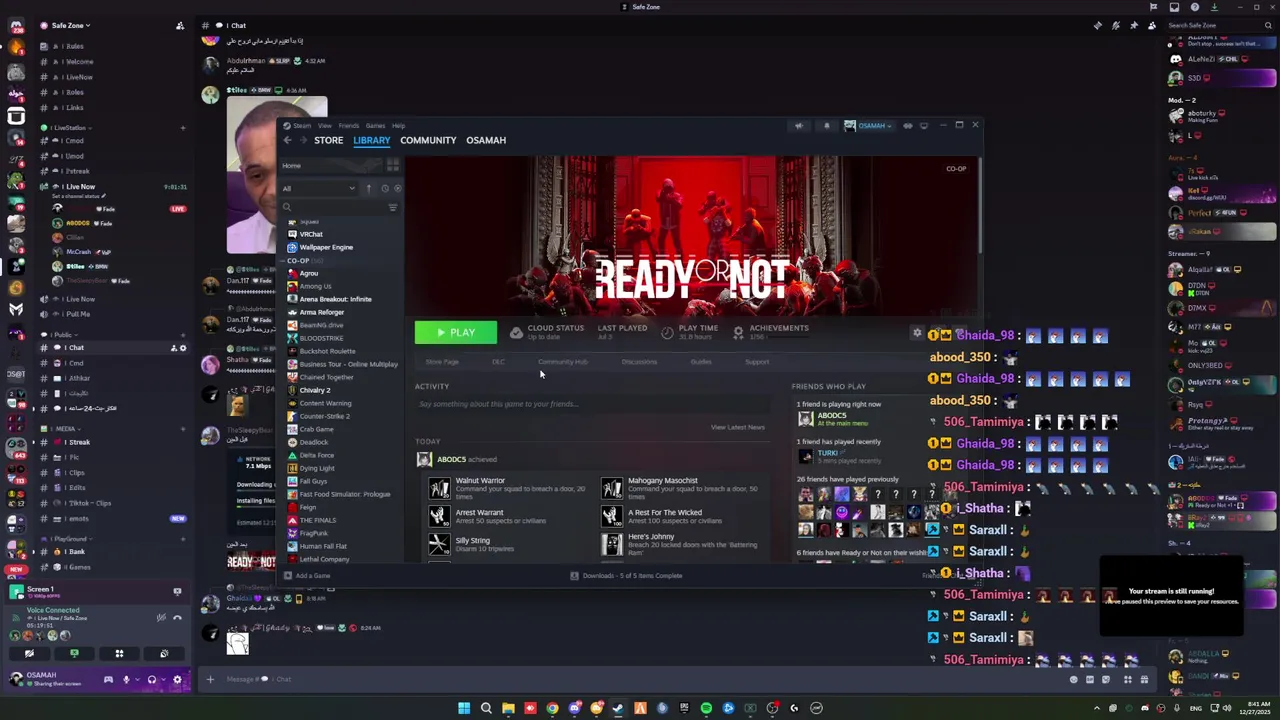Click the library sort arrow icon

pos(368,188)
